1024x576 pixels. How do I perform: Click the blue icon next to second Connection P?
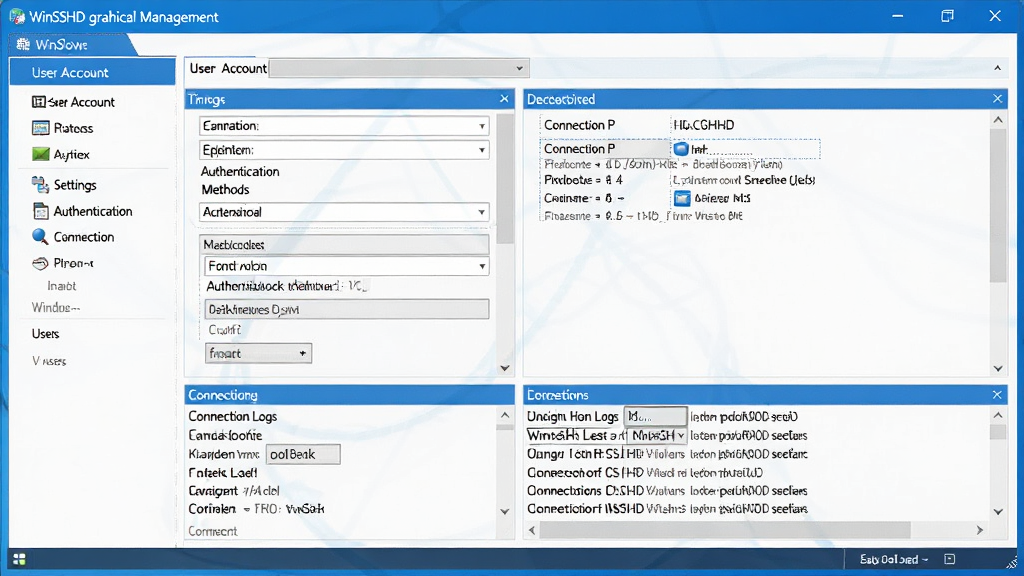[681, 149]
